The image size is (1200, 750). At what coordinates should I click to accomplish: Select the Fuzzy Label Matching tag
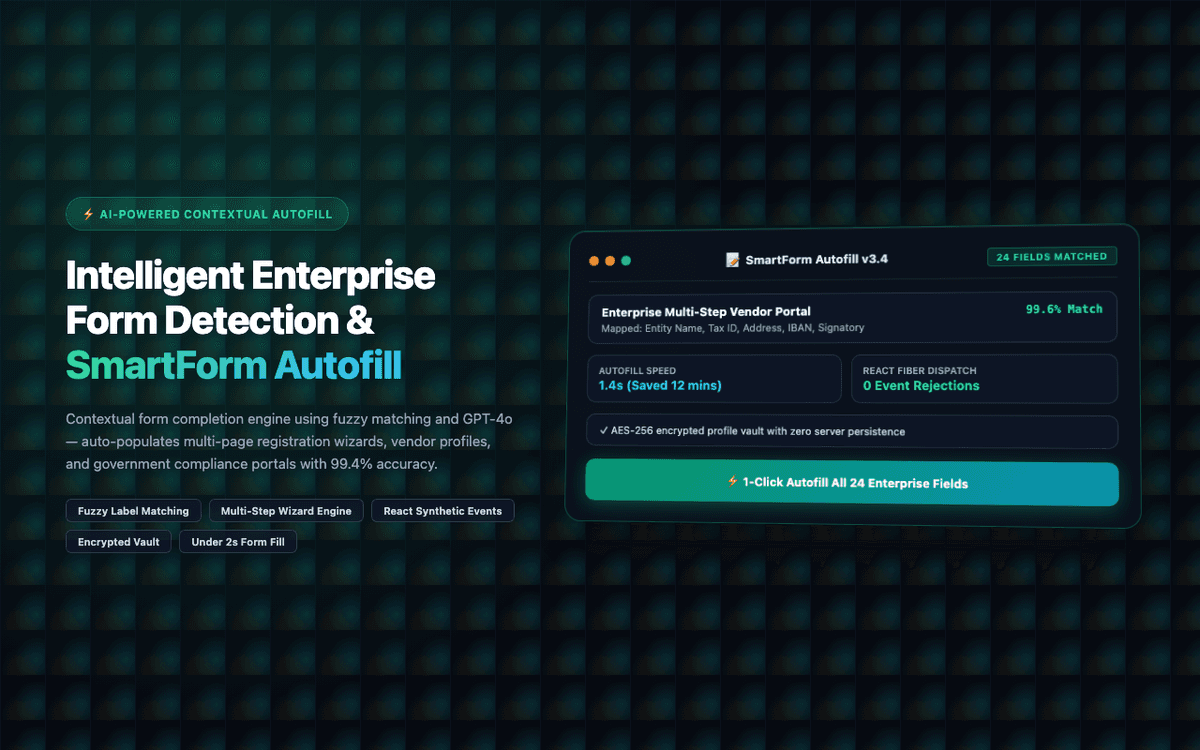(134, 511)
